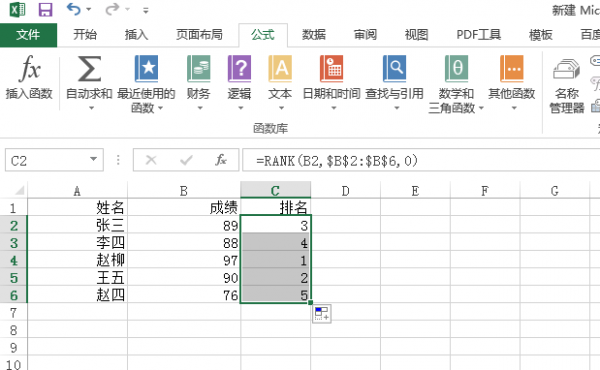Expand the 财务 dropdown arrow

[x=200, y=108]
